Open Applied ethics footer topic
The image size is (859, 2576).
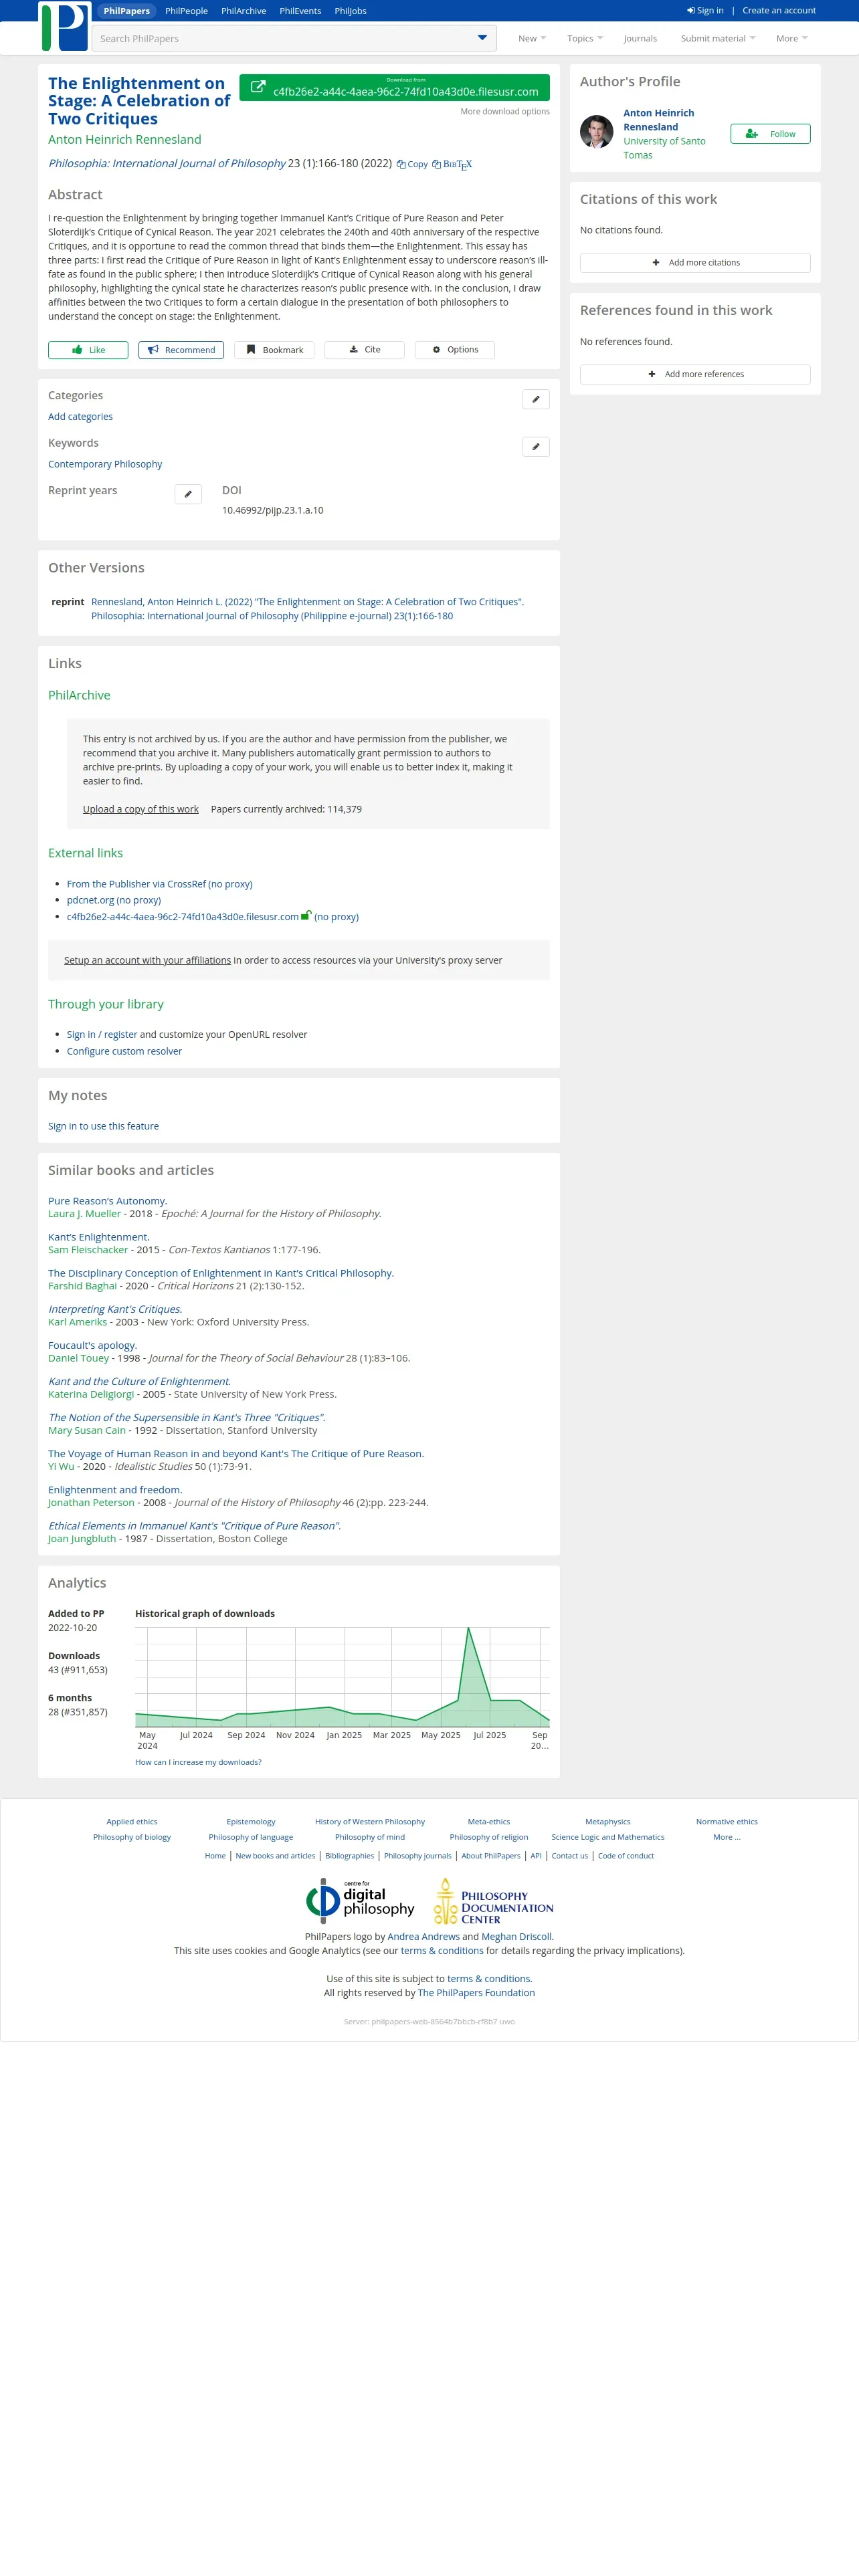132,1822
